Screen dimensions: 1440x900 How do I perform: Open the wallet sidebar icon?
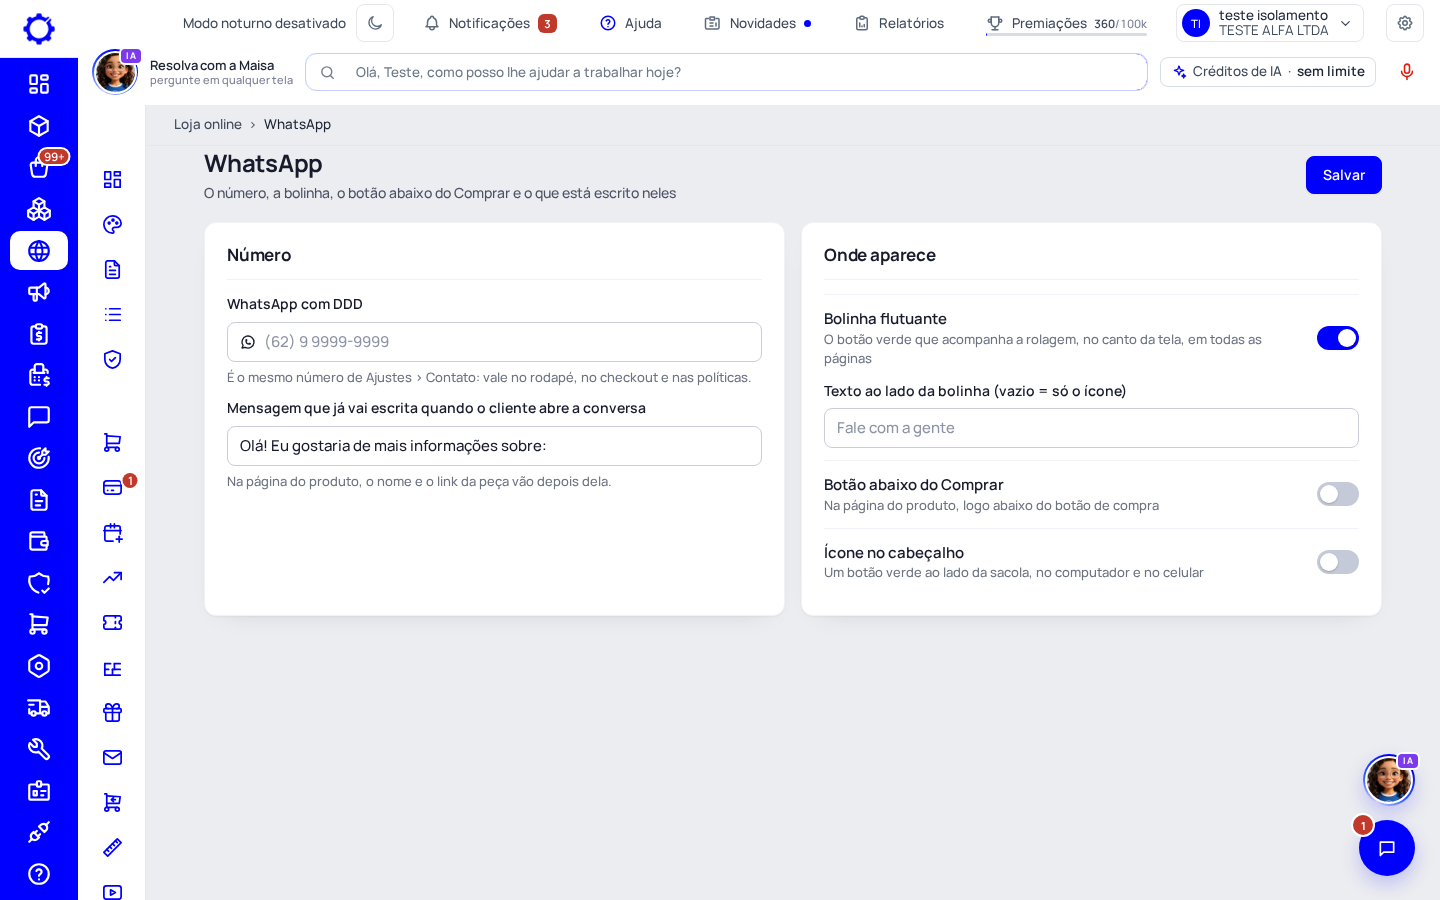39,541
